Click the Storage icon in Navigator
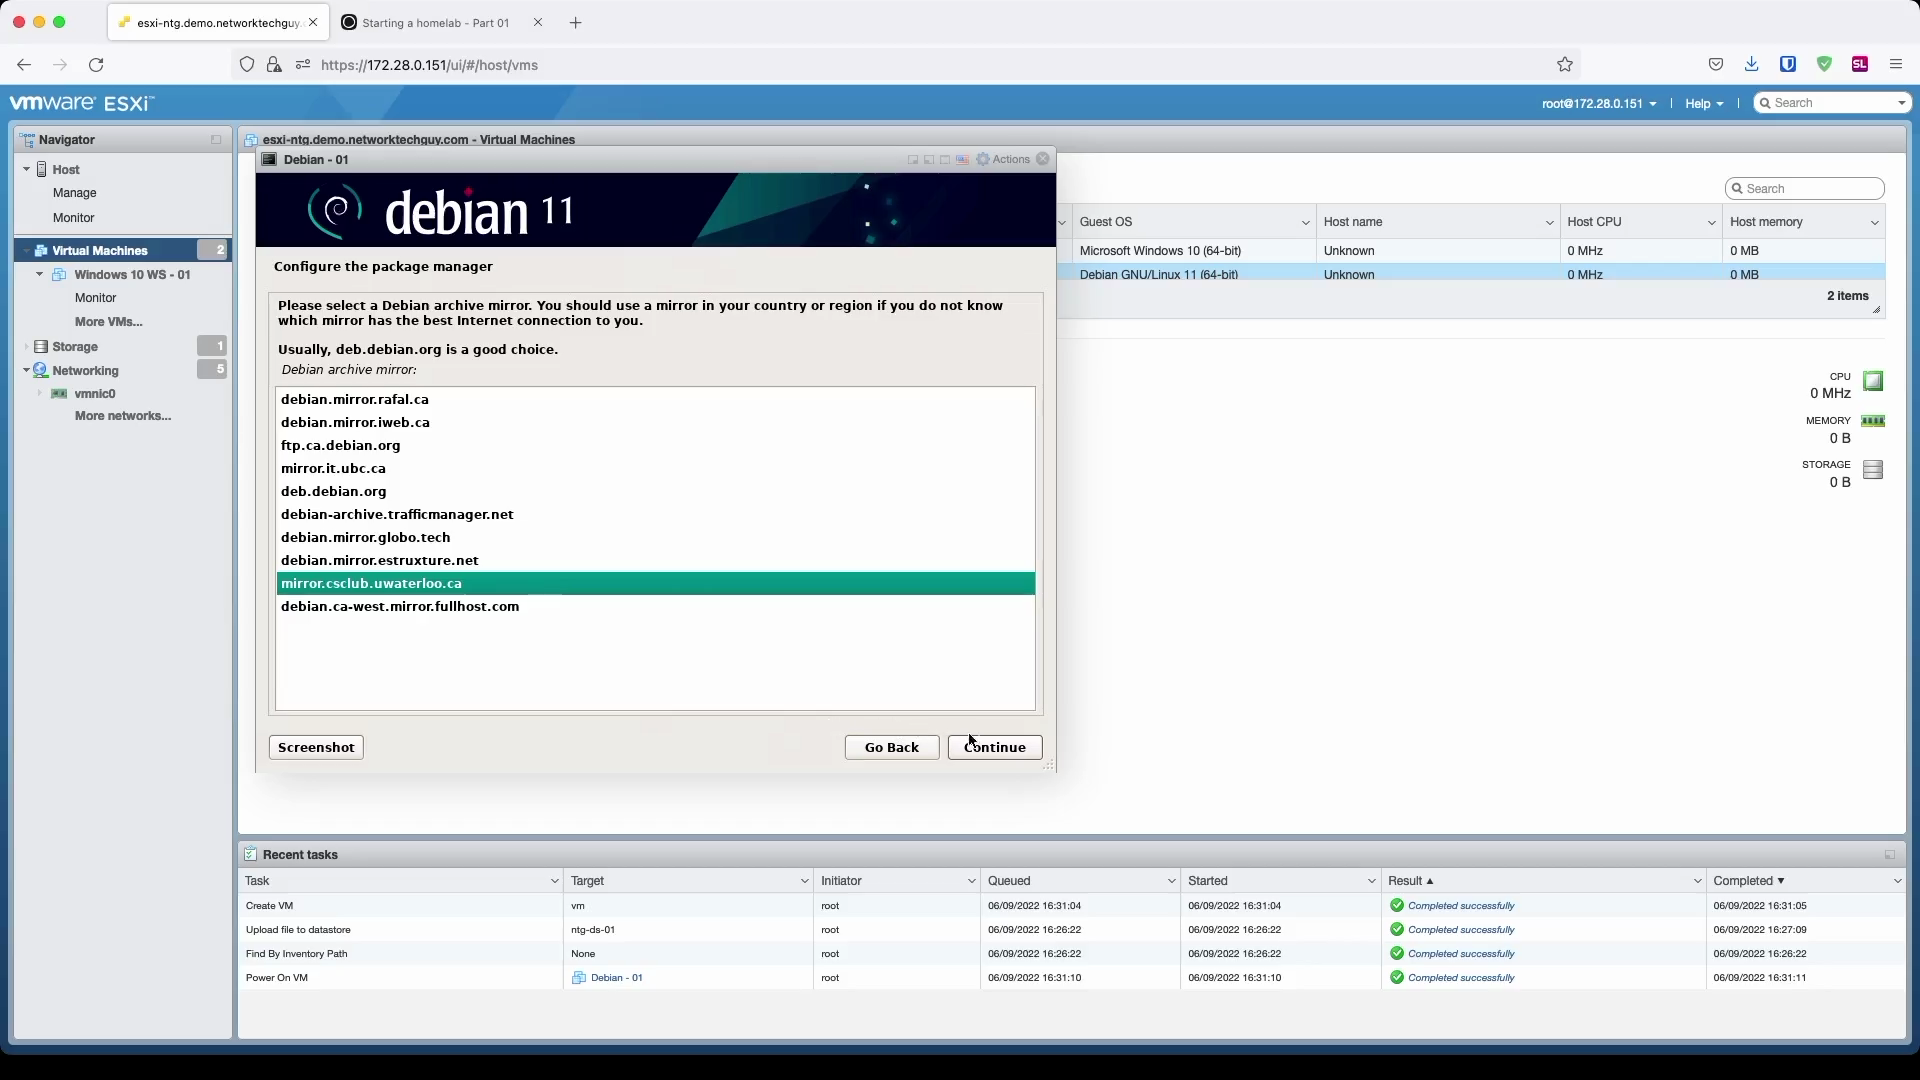The height and width of the screenshot is (1080, 1920). 41,347
